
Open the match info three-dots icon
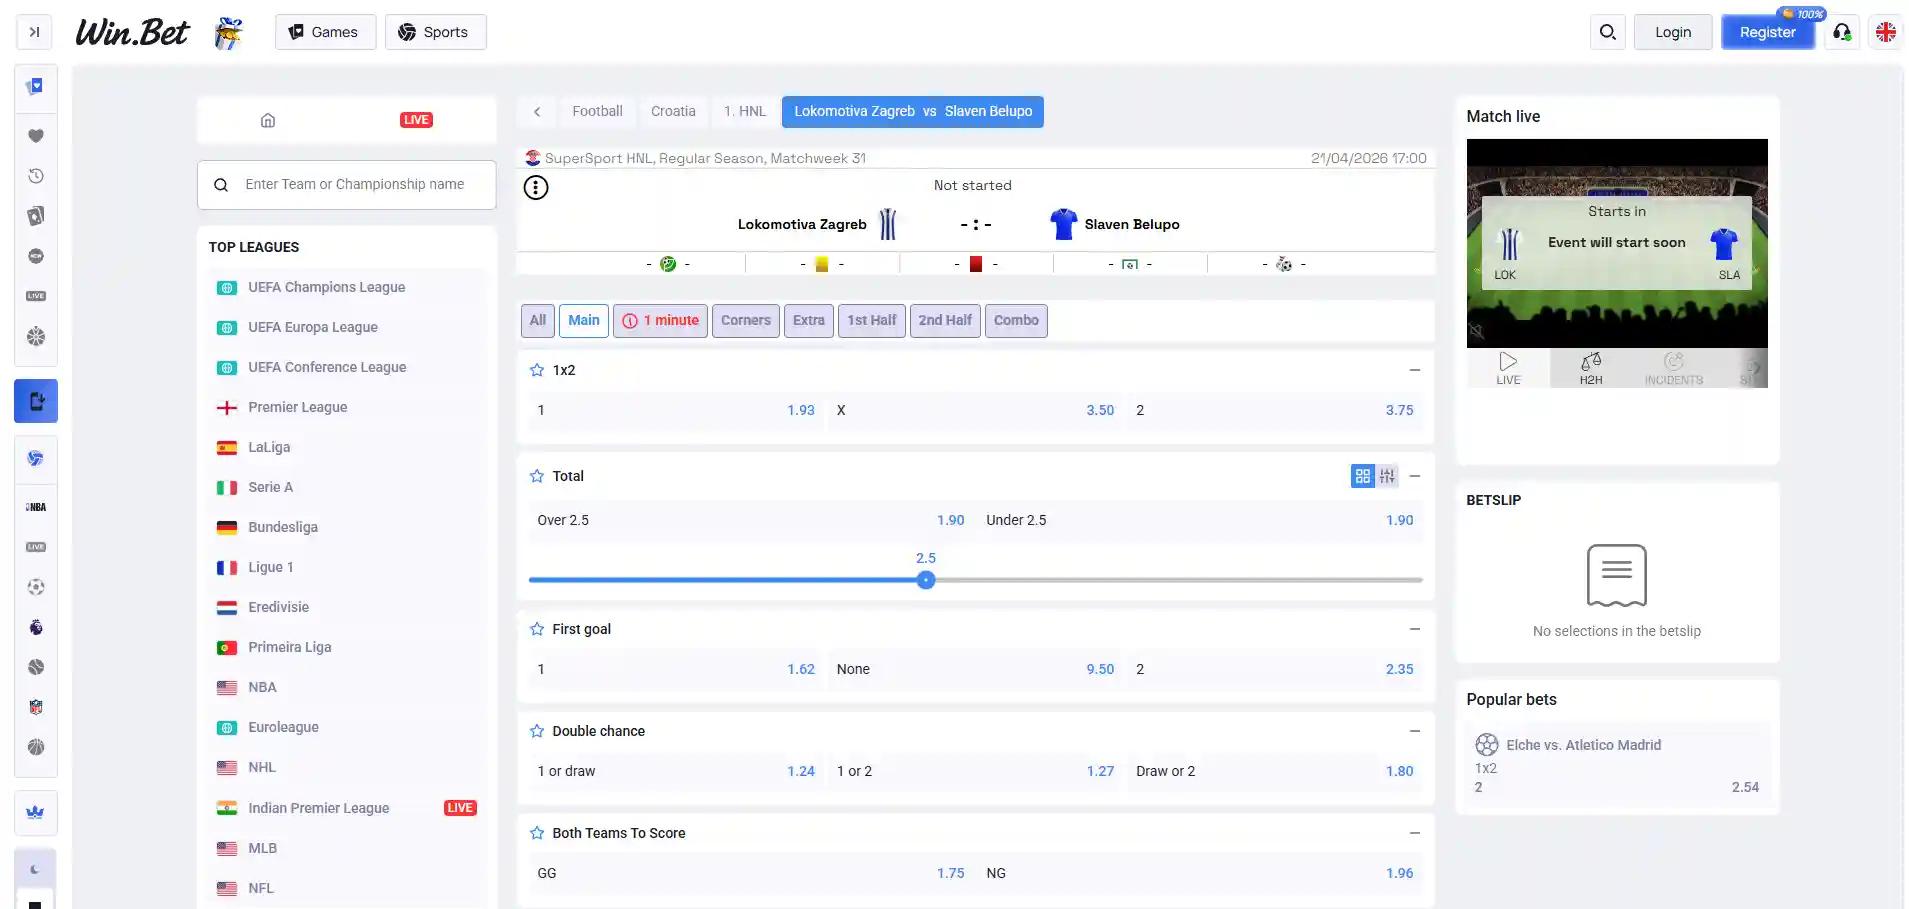click(x=536, y=187)
